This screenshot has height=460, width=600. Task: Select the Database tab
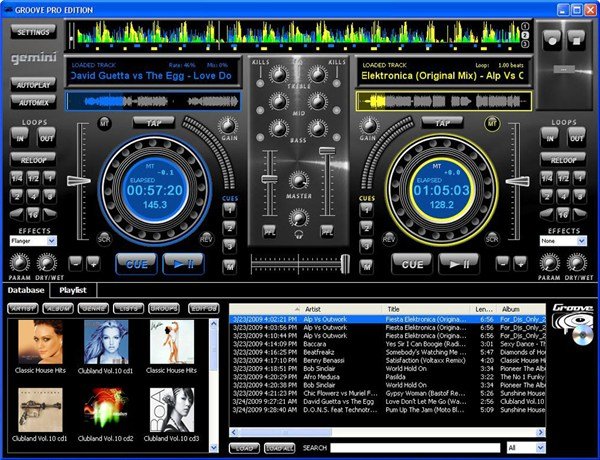(x=26, y=290)
